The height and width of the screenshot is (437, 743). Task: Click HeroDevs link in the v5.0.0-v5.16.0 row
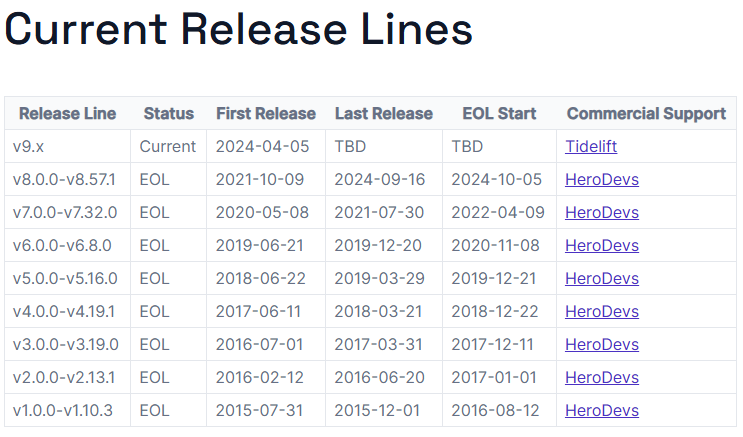pos(601,279)
